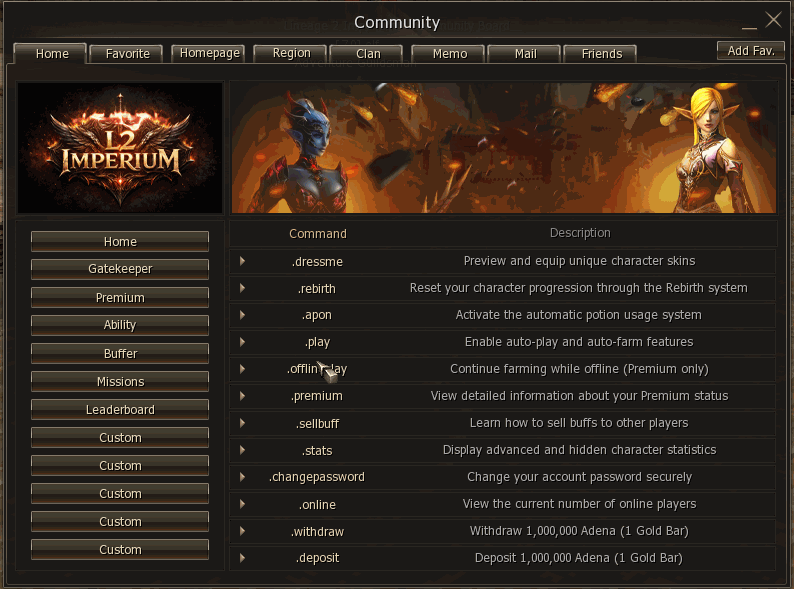
Task: Open the Gatekeeper menu
Action: tap(120, 269)
